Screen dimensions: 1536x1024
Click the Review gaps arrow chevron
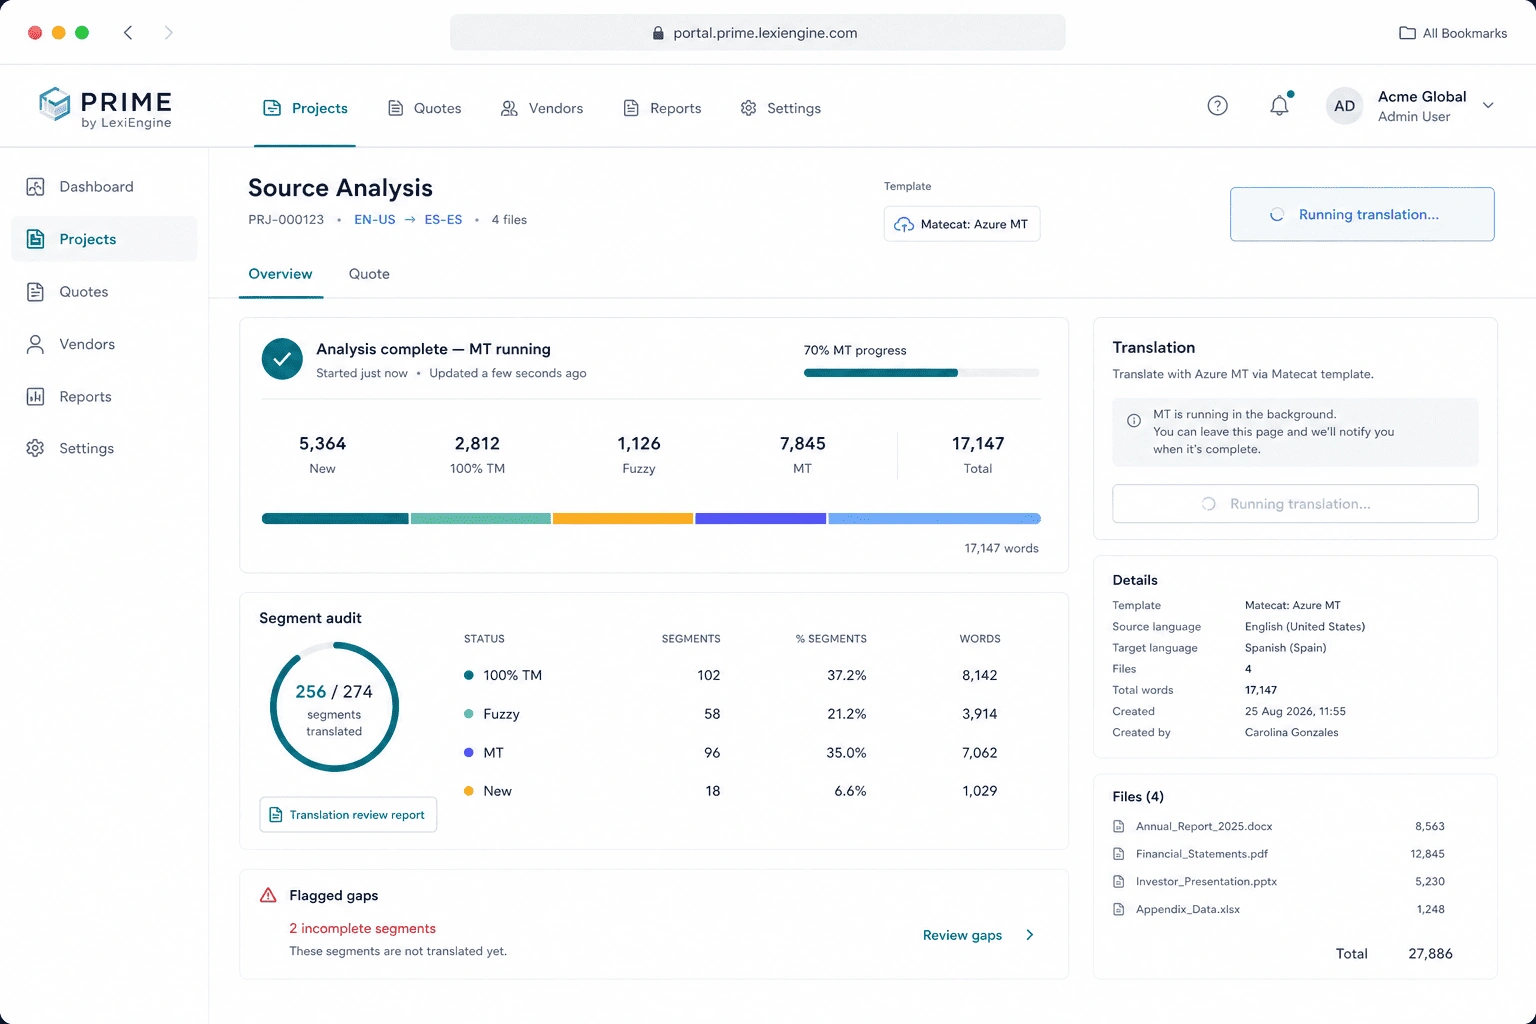pyautogui.click(x=1030, y=935)
